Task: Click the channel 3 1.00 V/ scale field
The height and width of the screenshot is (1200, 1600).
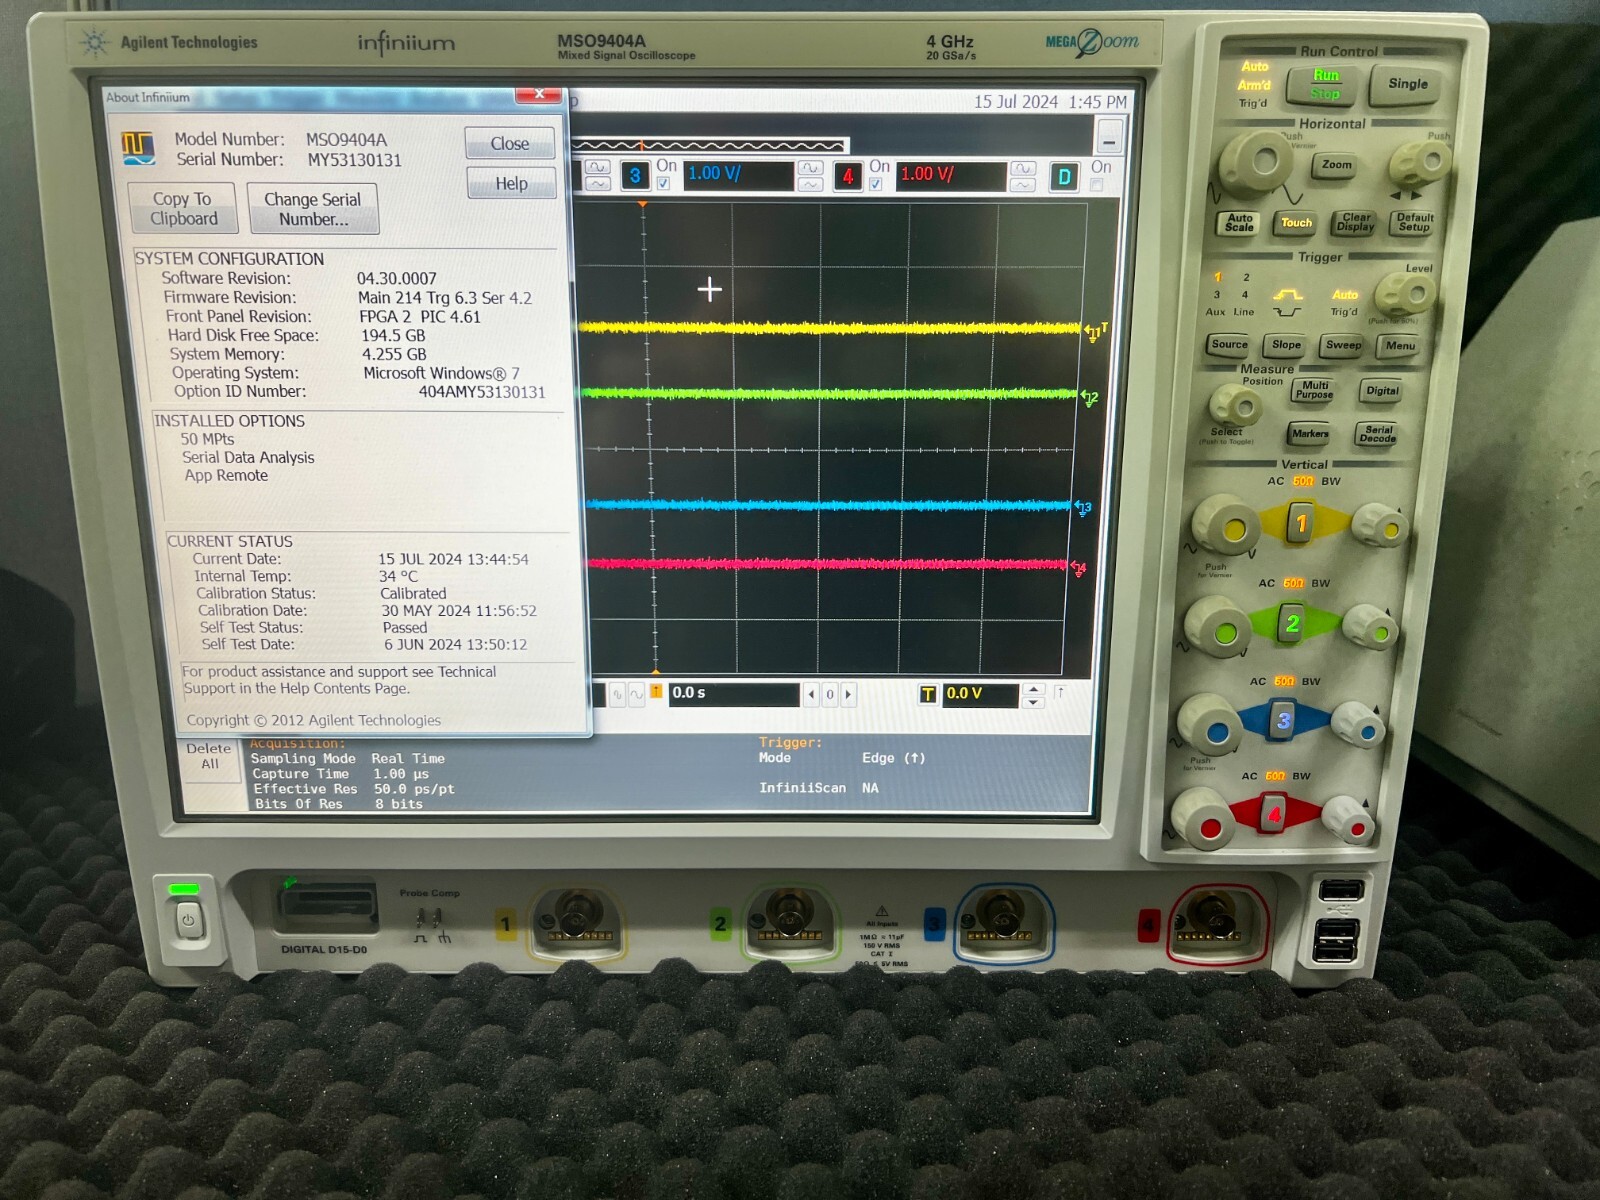Action: pyautogui.click(x=739, y=175)
